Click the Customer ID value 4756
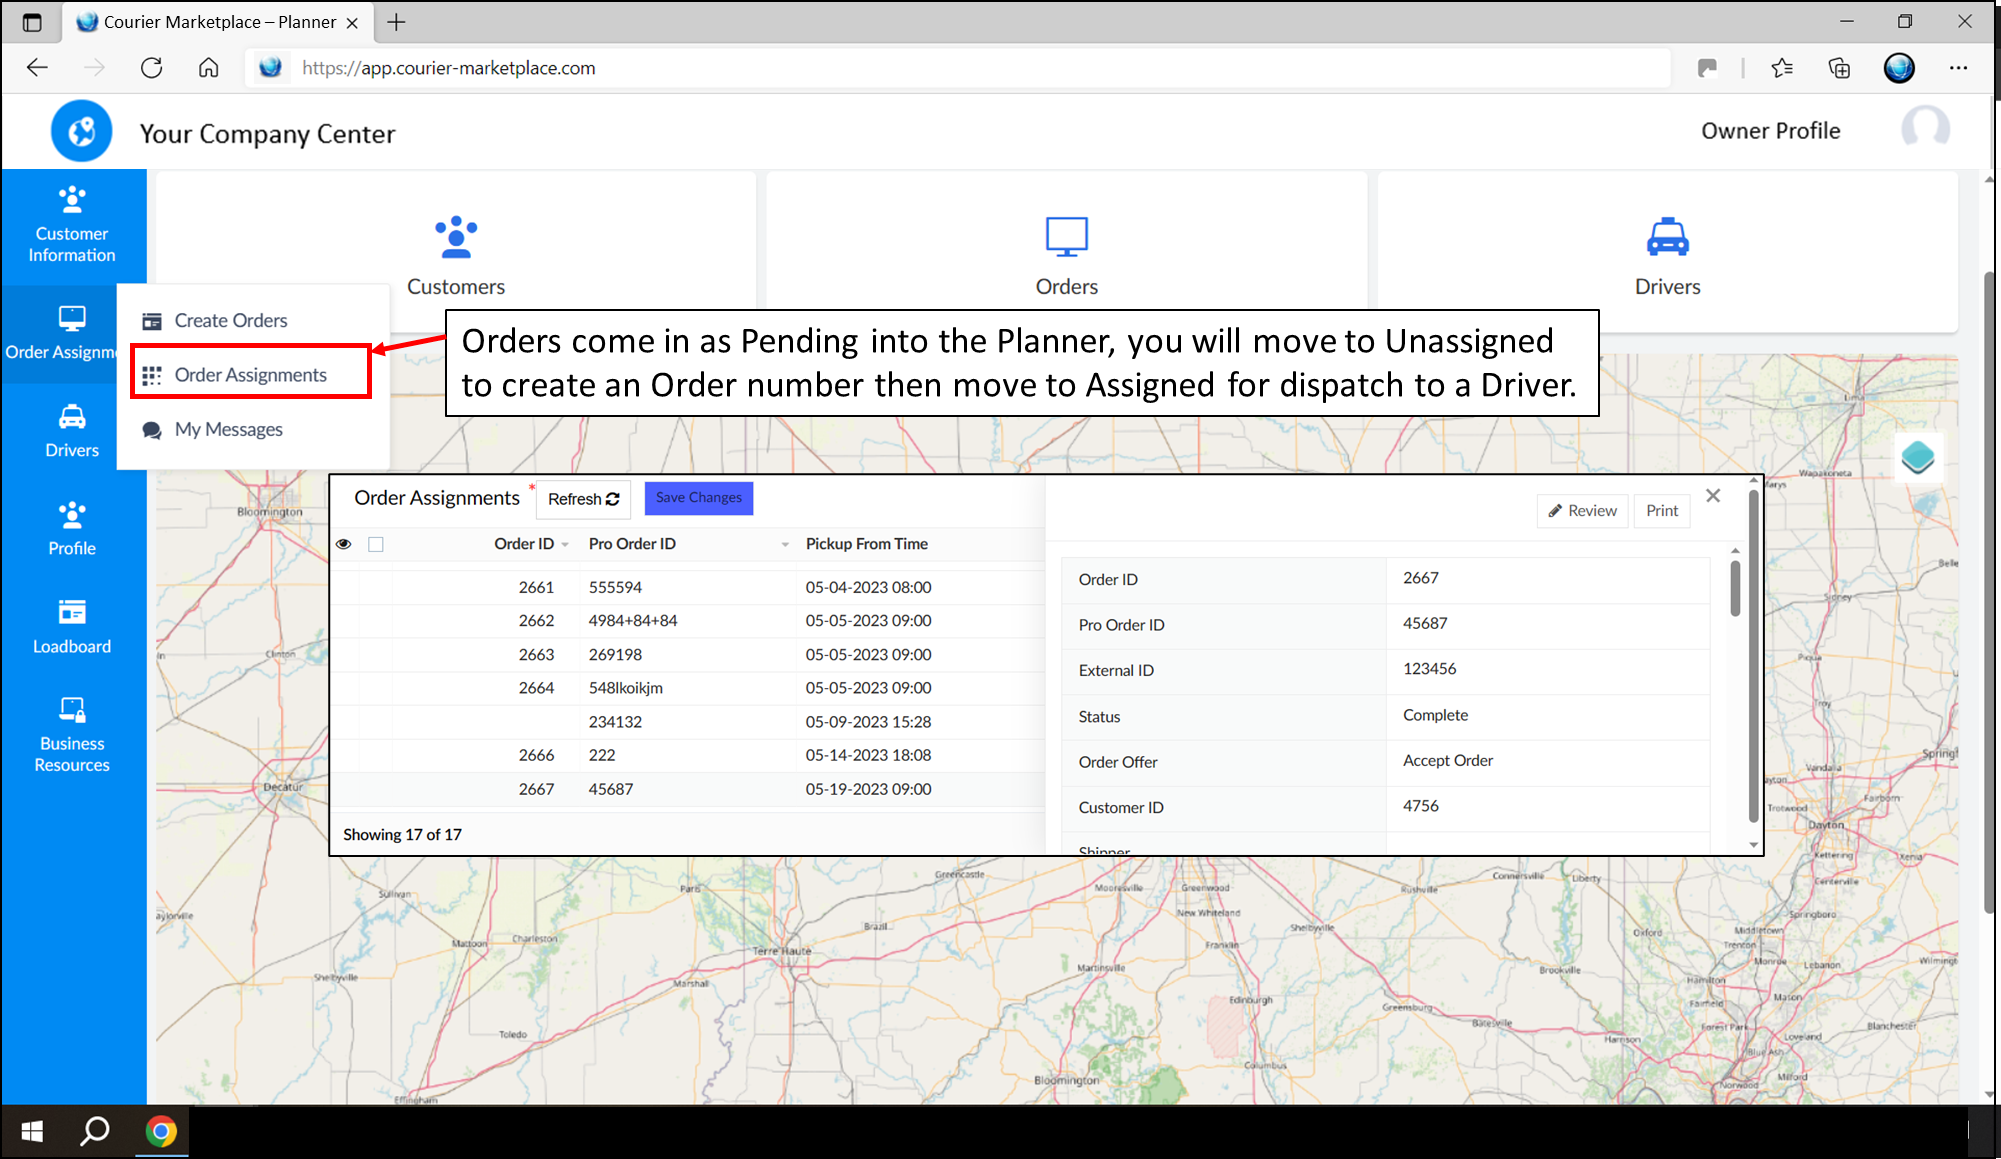Image resolution: width=2001 pixels, height=1159 pixels. click(x=1420, y=806)
